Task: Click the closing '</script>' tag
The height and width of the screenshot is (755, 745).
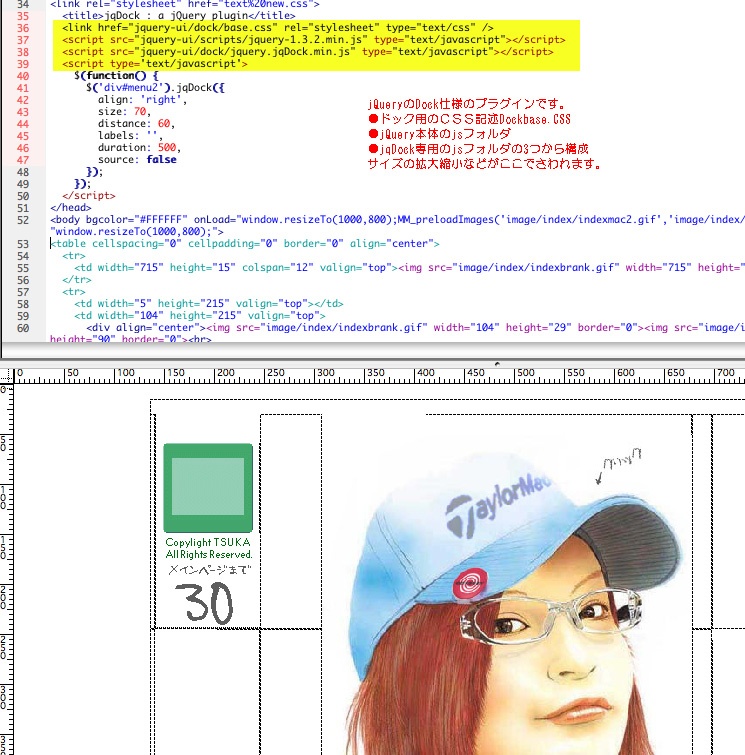Action: (x=89, y=196)
